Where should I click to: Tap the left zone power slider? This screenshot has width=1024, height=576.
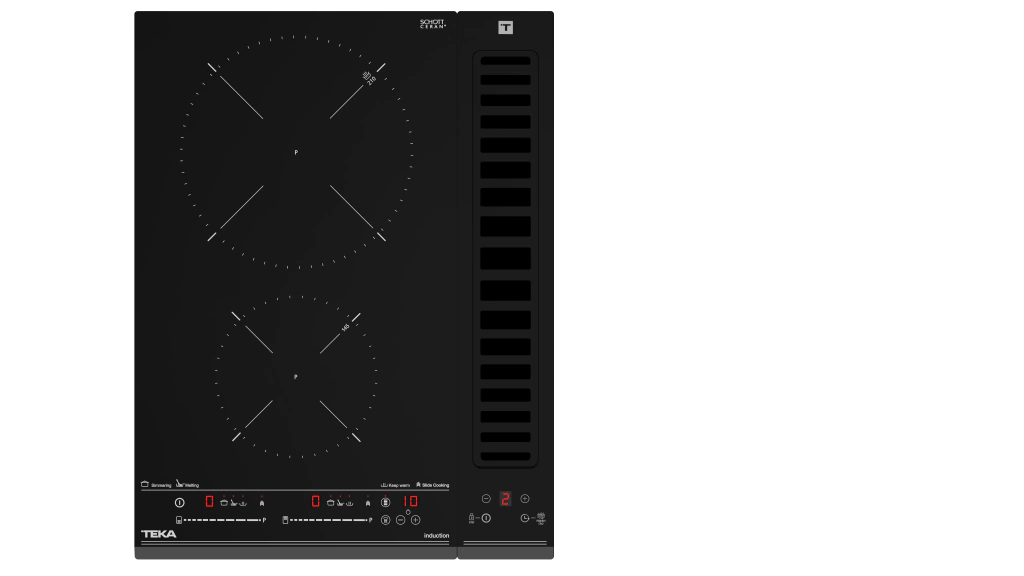[221, 520]
